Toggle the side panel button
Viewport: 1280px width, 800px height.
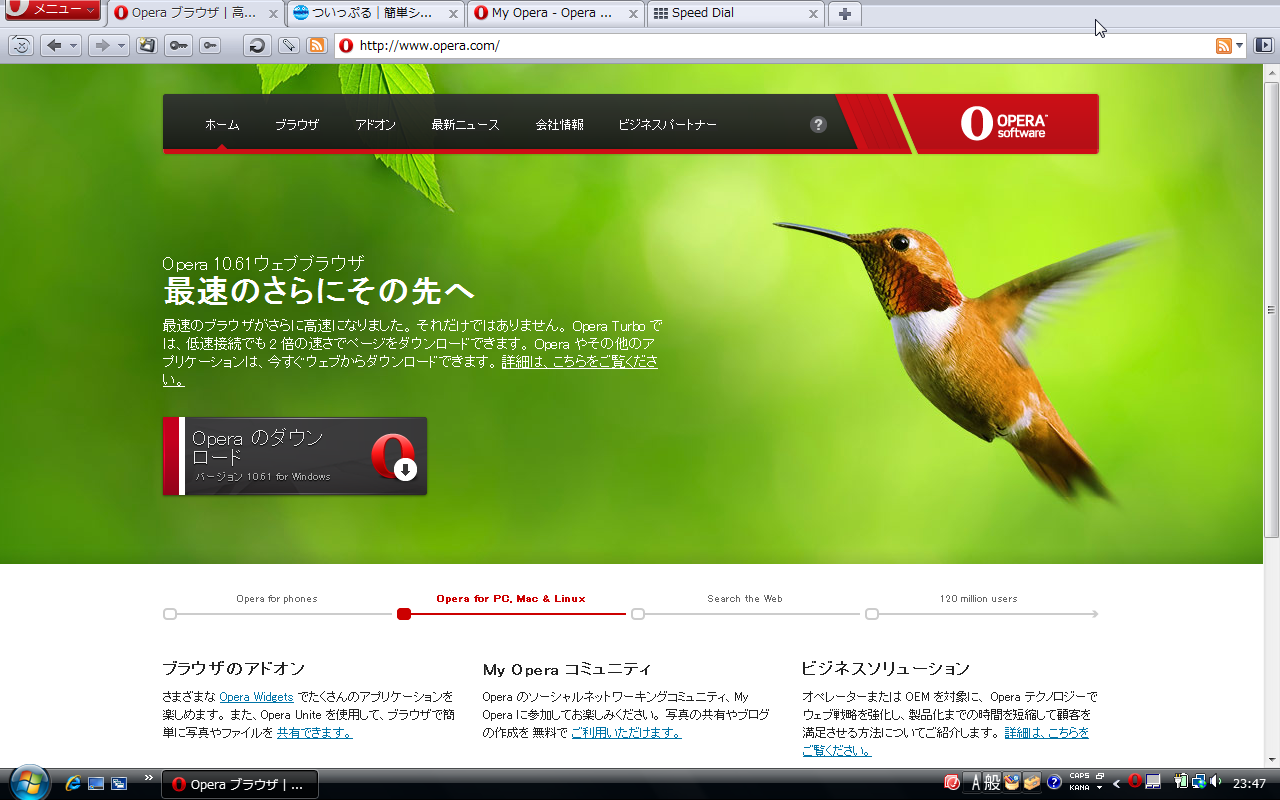click(x=1263, y=45)
